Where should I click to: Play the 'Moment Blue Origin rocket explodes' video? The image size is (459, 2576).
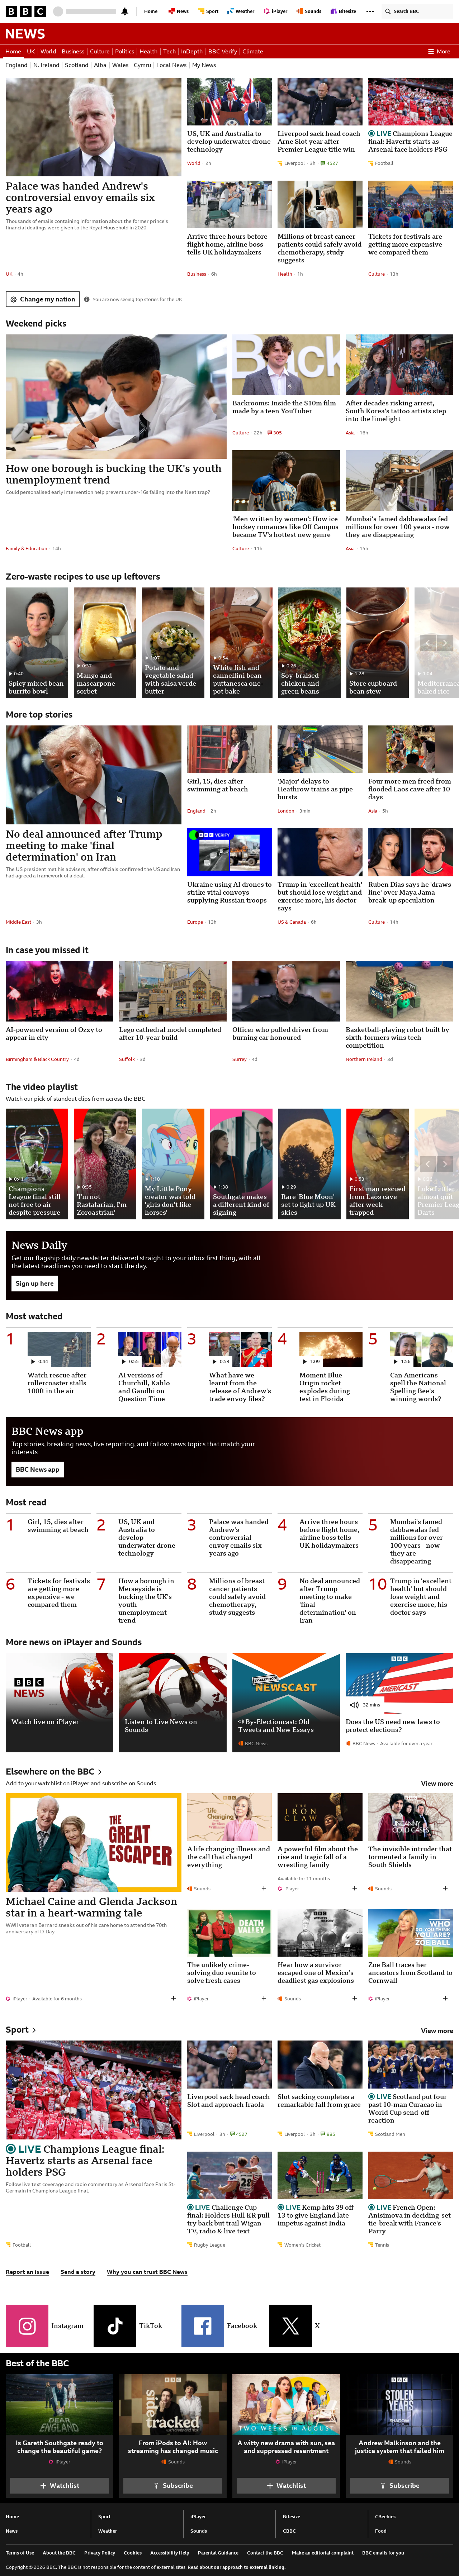[331, 1350]
